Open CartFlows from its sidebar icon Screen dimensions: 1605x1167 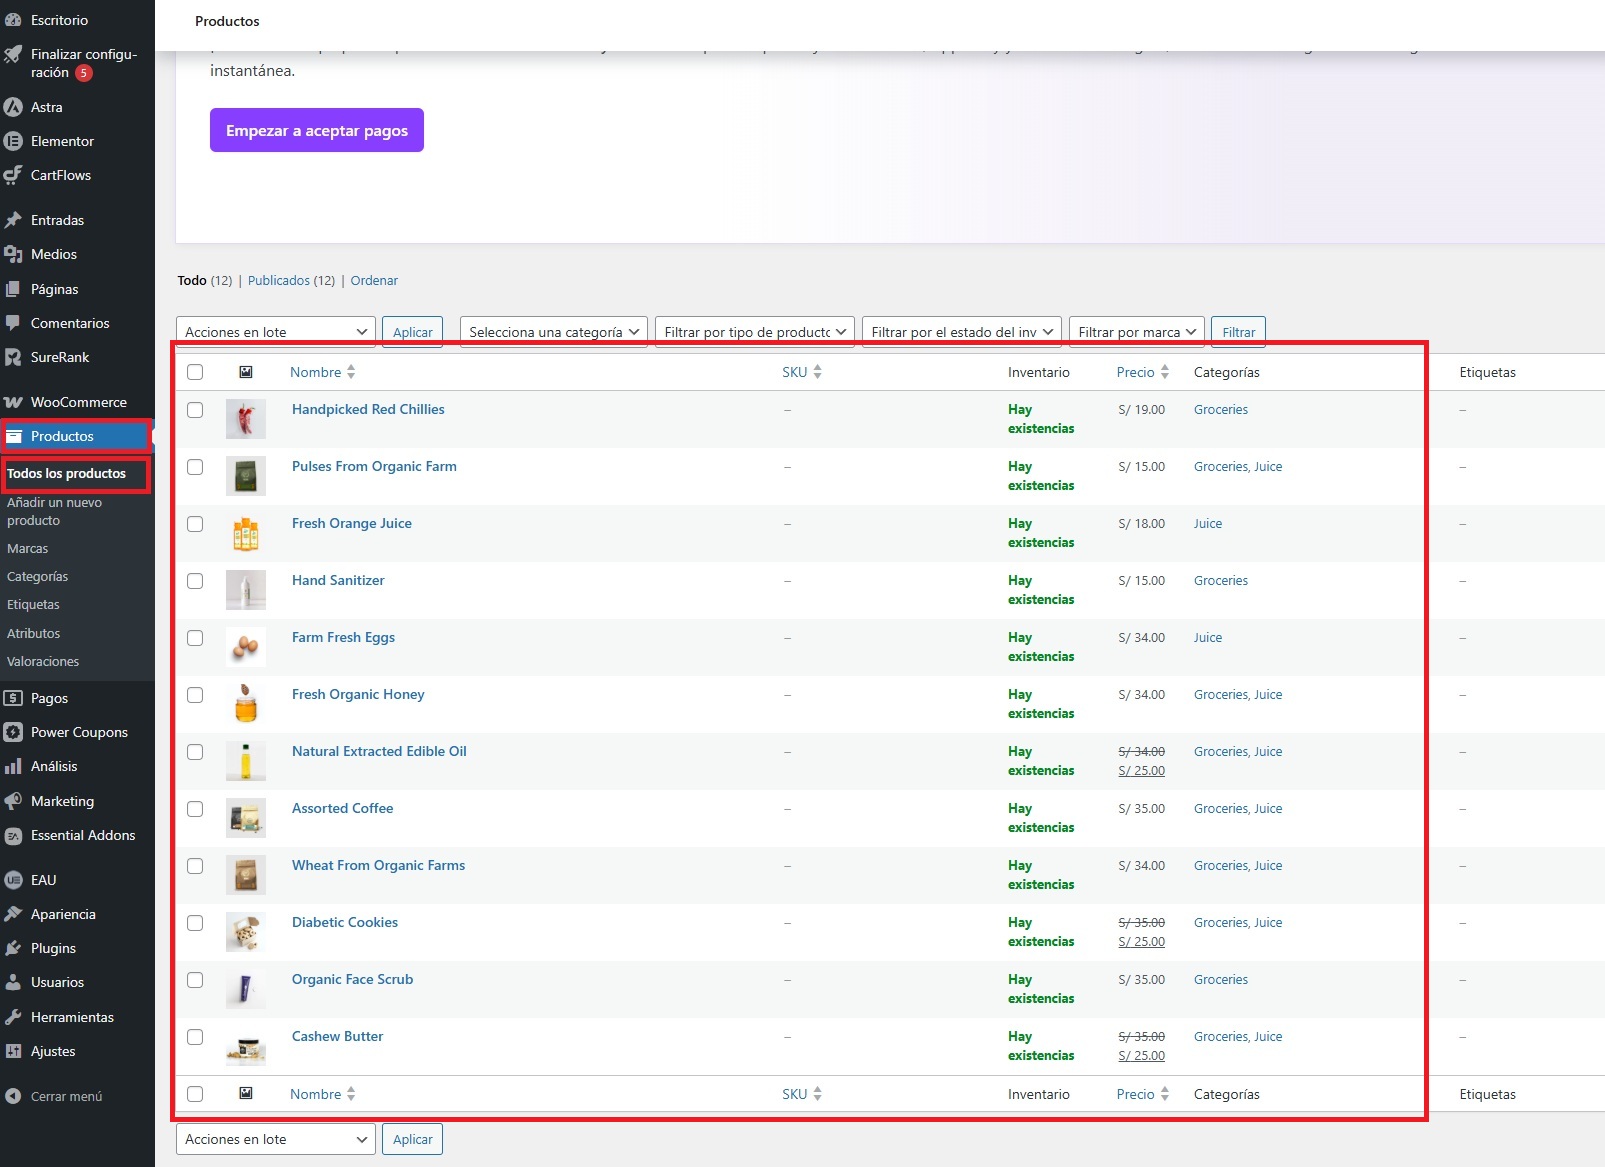pyautogui.click(x=13, y=175)
